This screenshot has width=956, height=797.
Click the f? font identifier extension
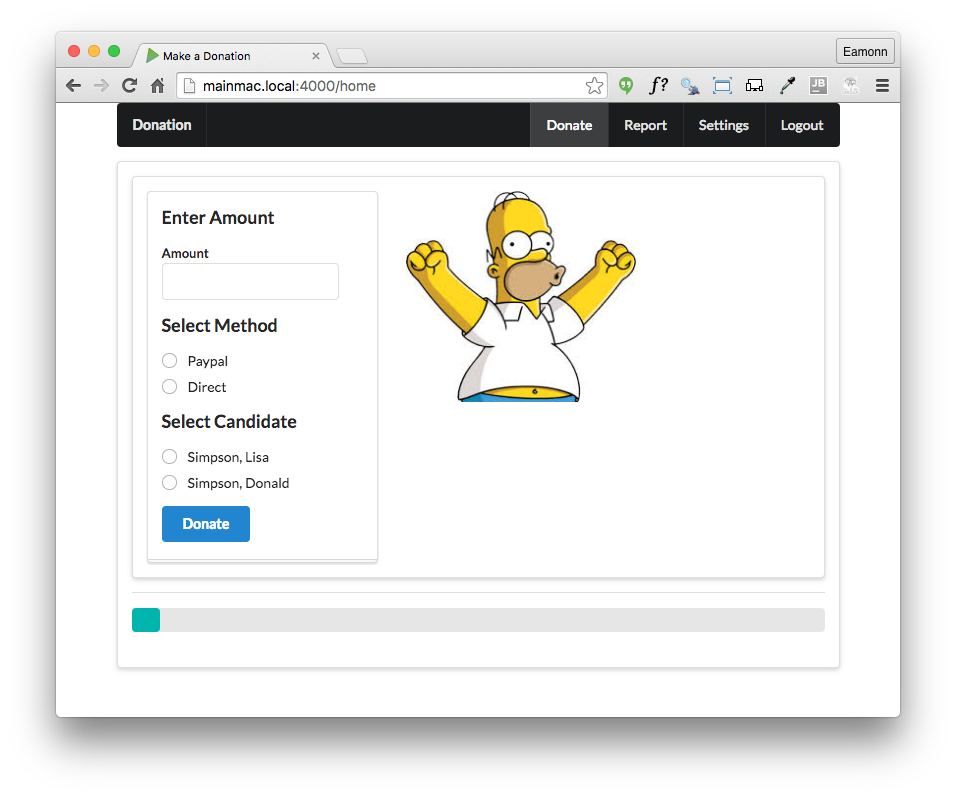point(658,86)
